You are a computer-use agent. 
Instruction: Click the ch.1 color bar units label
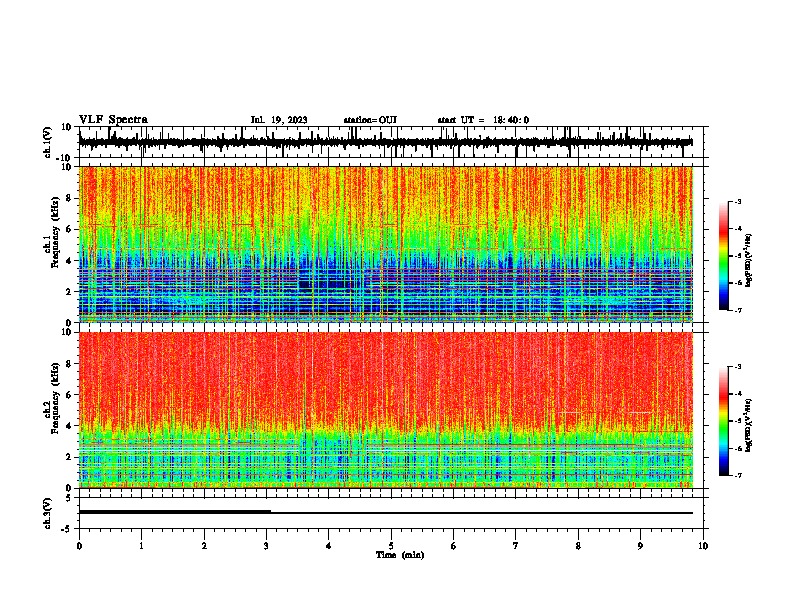[x=749, y=261]
